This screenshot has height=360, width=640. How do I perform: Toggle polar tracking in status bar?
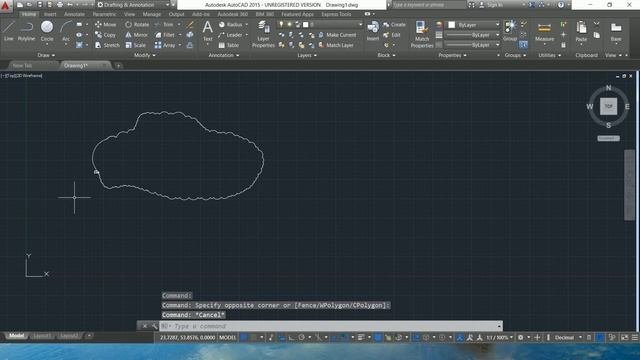301,337
